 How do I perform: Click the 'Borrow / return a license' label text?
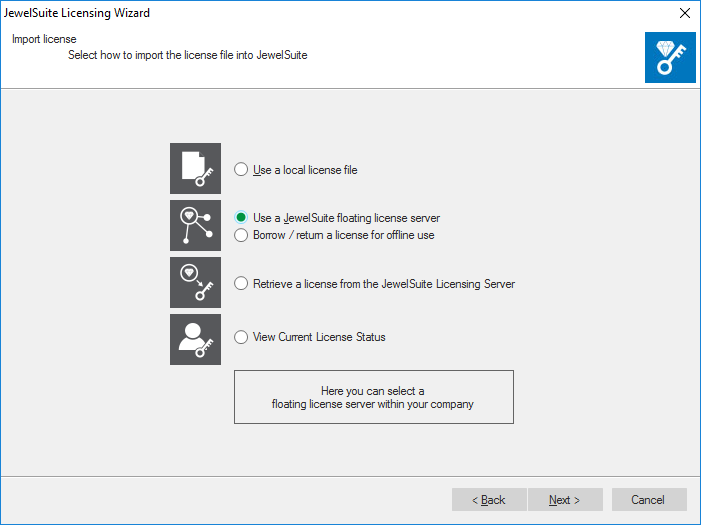tap(343, 236)
